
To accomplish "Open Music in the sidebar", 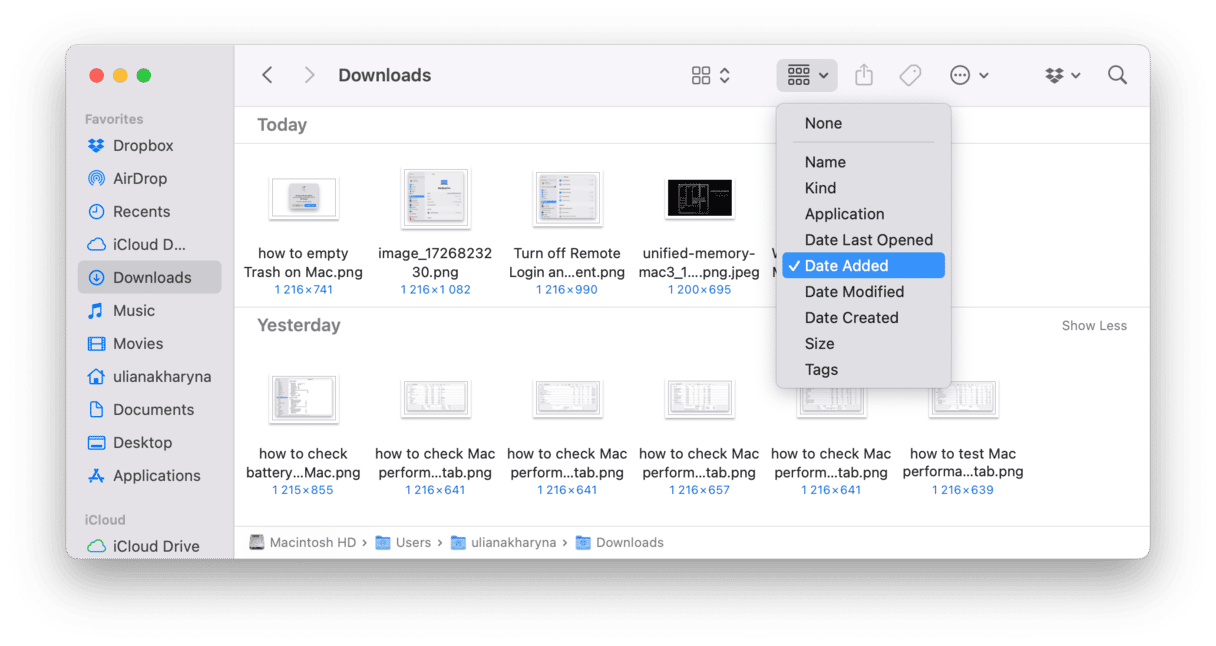I will [x=149, y=310].
